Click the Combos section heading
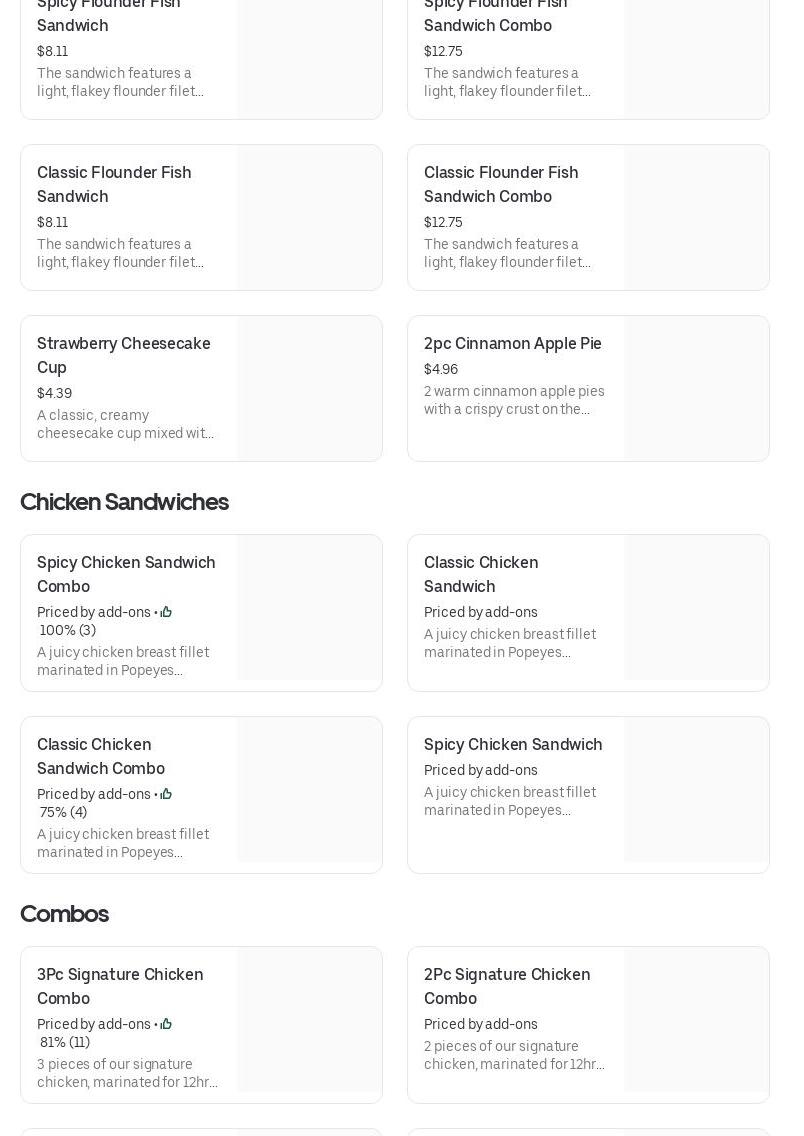804x1136 pixels. pos(64,914)
